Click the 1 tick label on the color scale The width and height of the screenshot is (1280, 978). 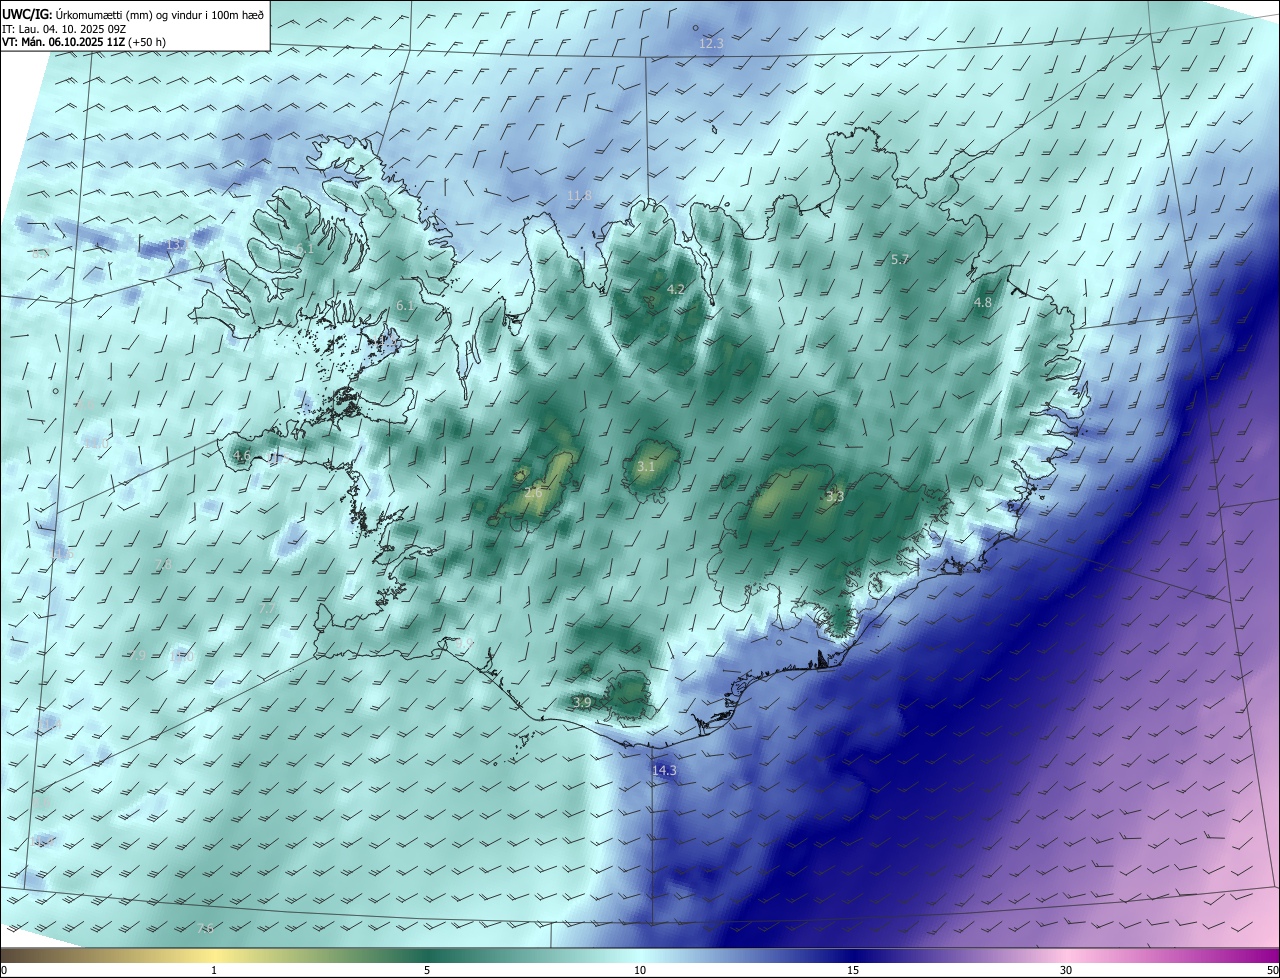(x=214, y=970)
